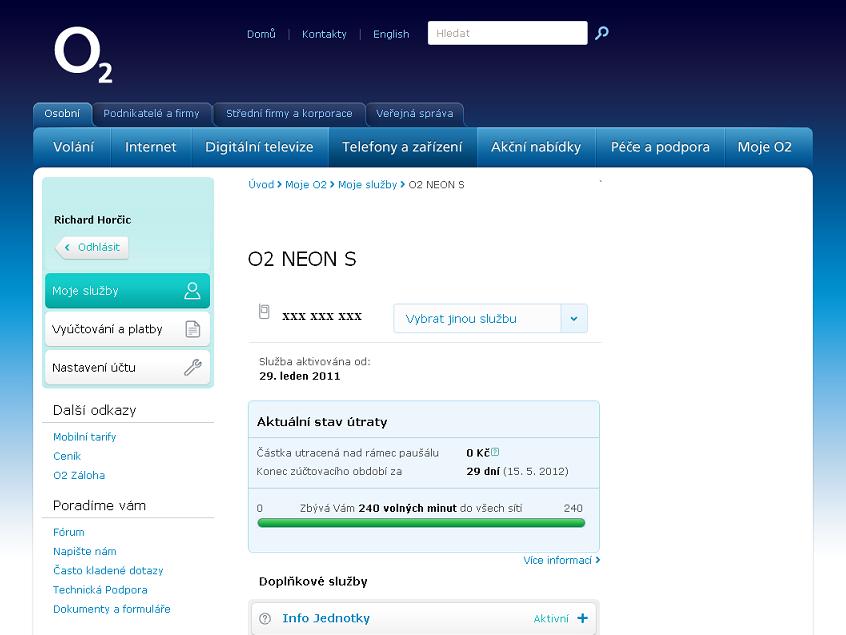846x635 pixels.
Task: Switch language to English
Action: [391, 34]
